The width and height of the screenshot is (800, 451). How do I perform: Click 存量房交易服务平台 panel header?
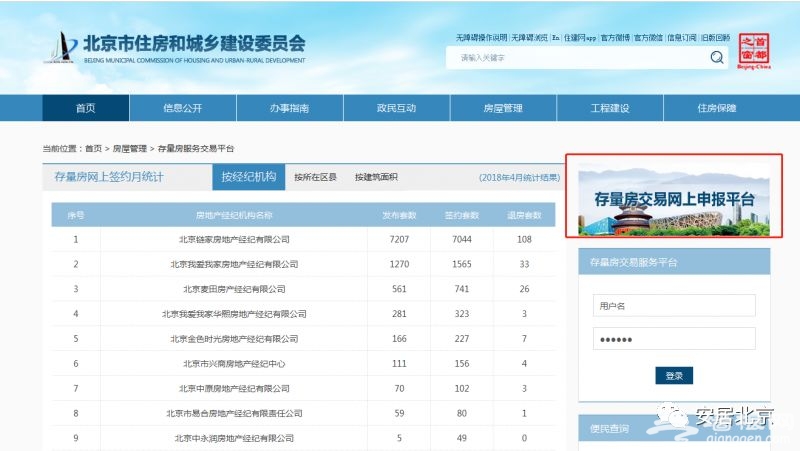click(x=674, y=262)
